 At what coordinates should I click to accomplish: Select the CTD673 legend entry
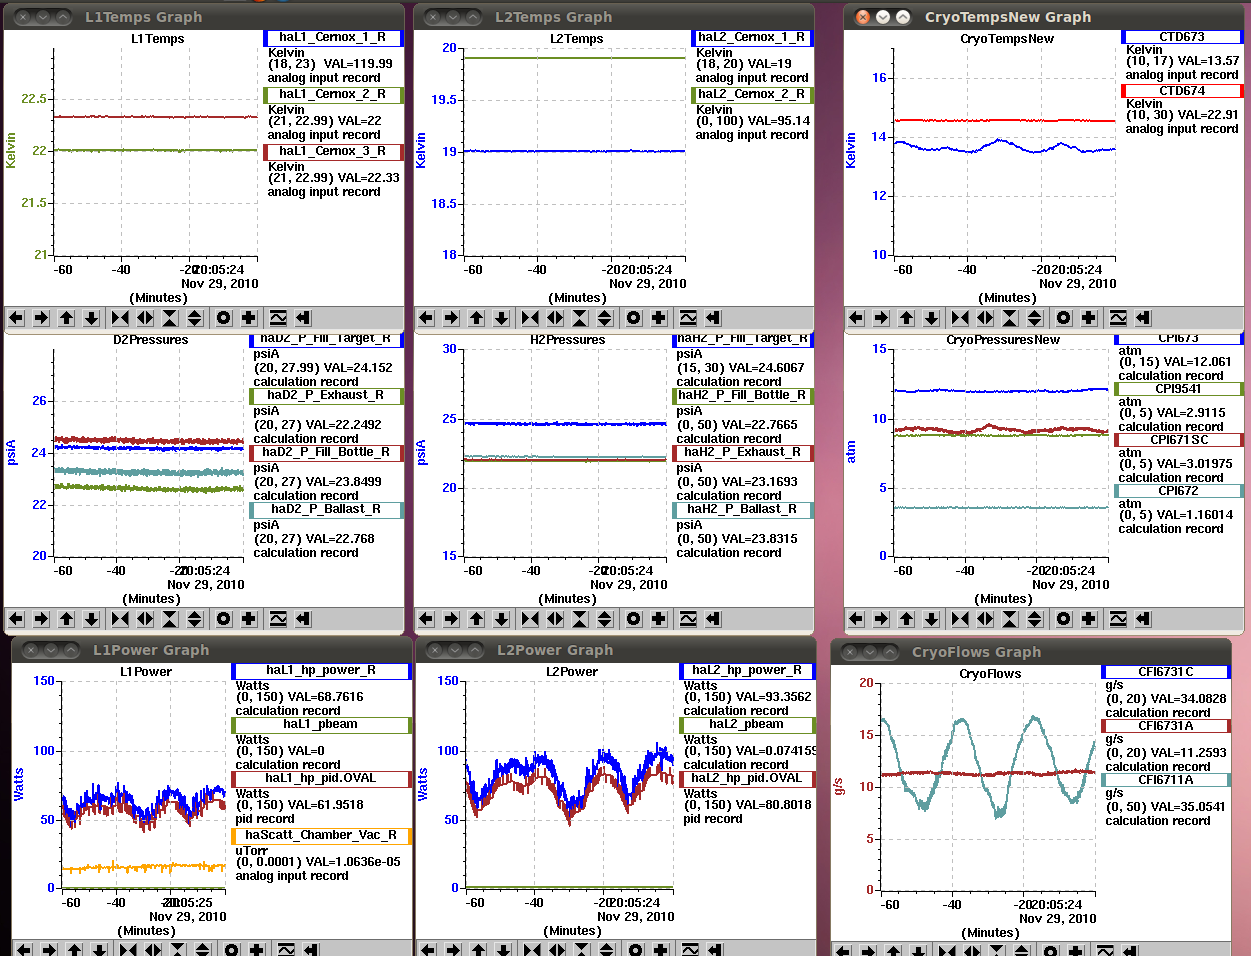(x=1182, y=37)
